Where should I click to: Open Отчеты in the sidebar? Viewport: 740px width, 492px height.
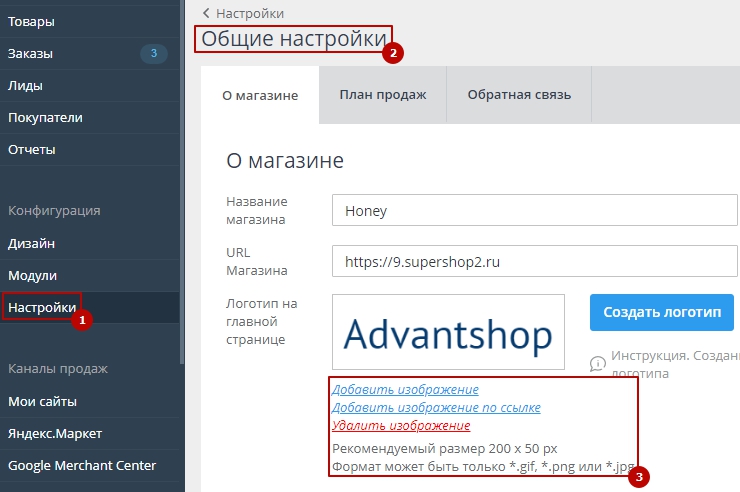[x=32, y=149]
